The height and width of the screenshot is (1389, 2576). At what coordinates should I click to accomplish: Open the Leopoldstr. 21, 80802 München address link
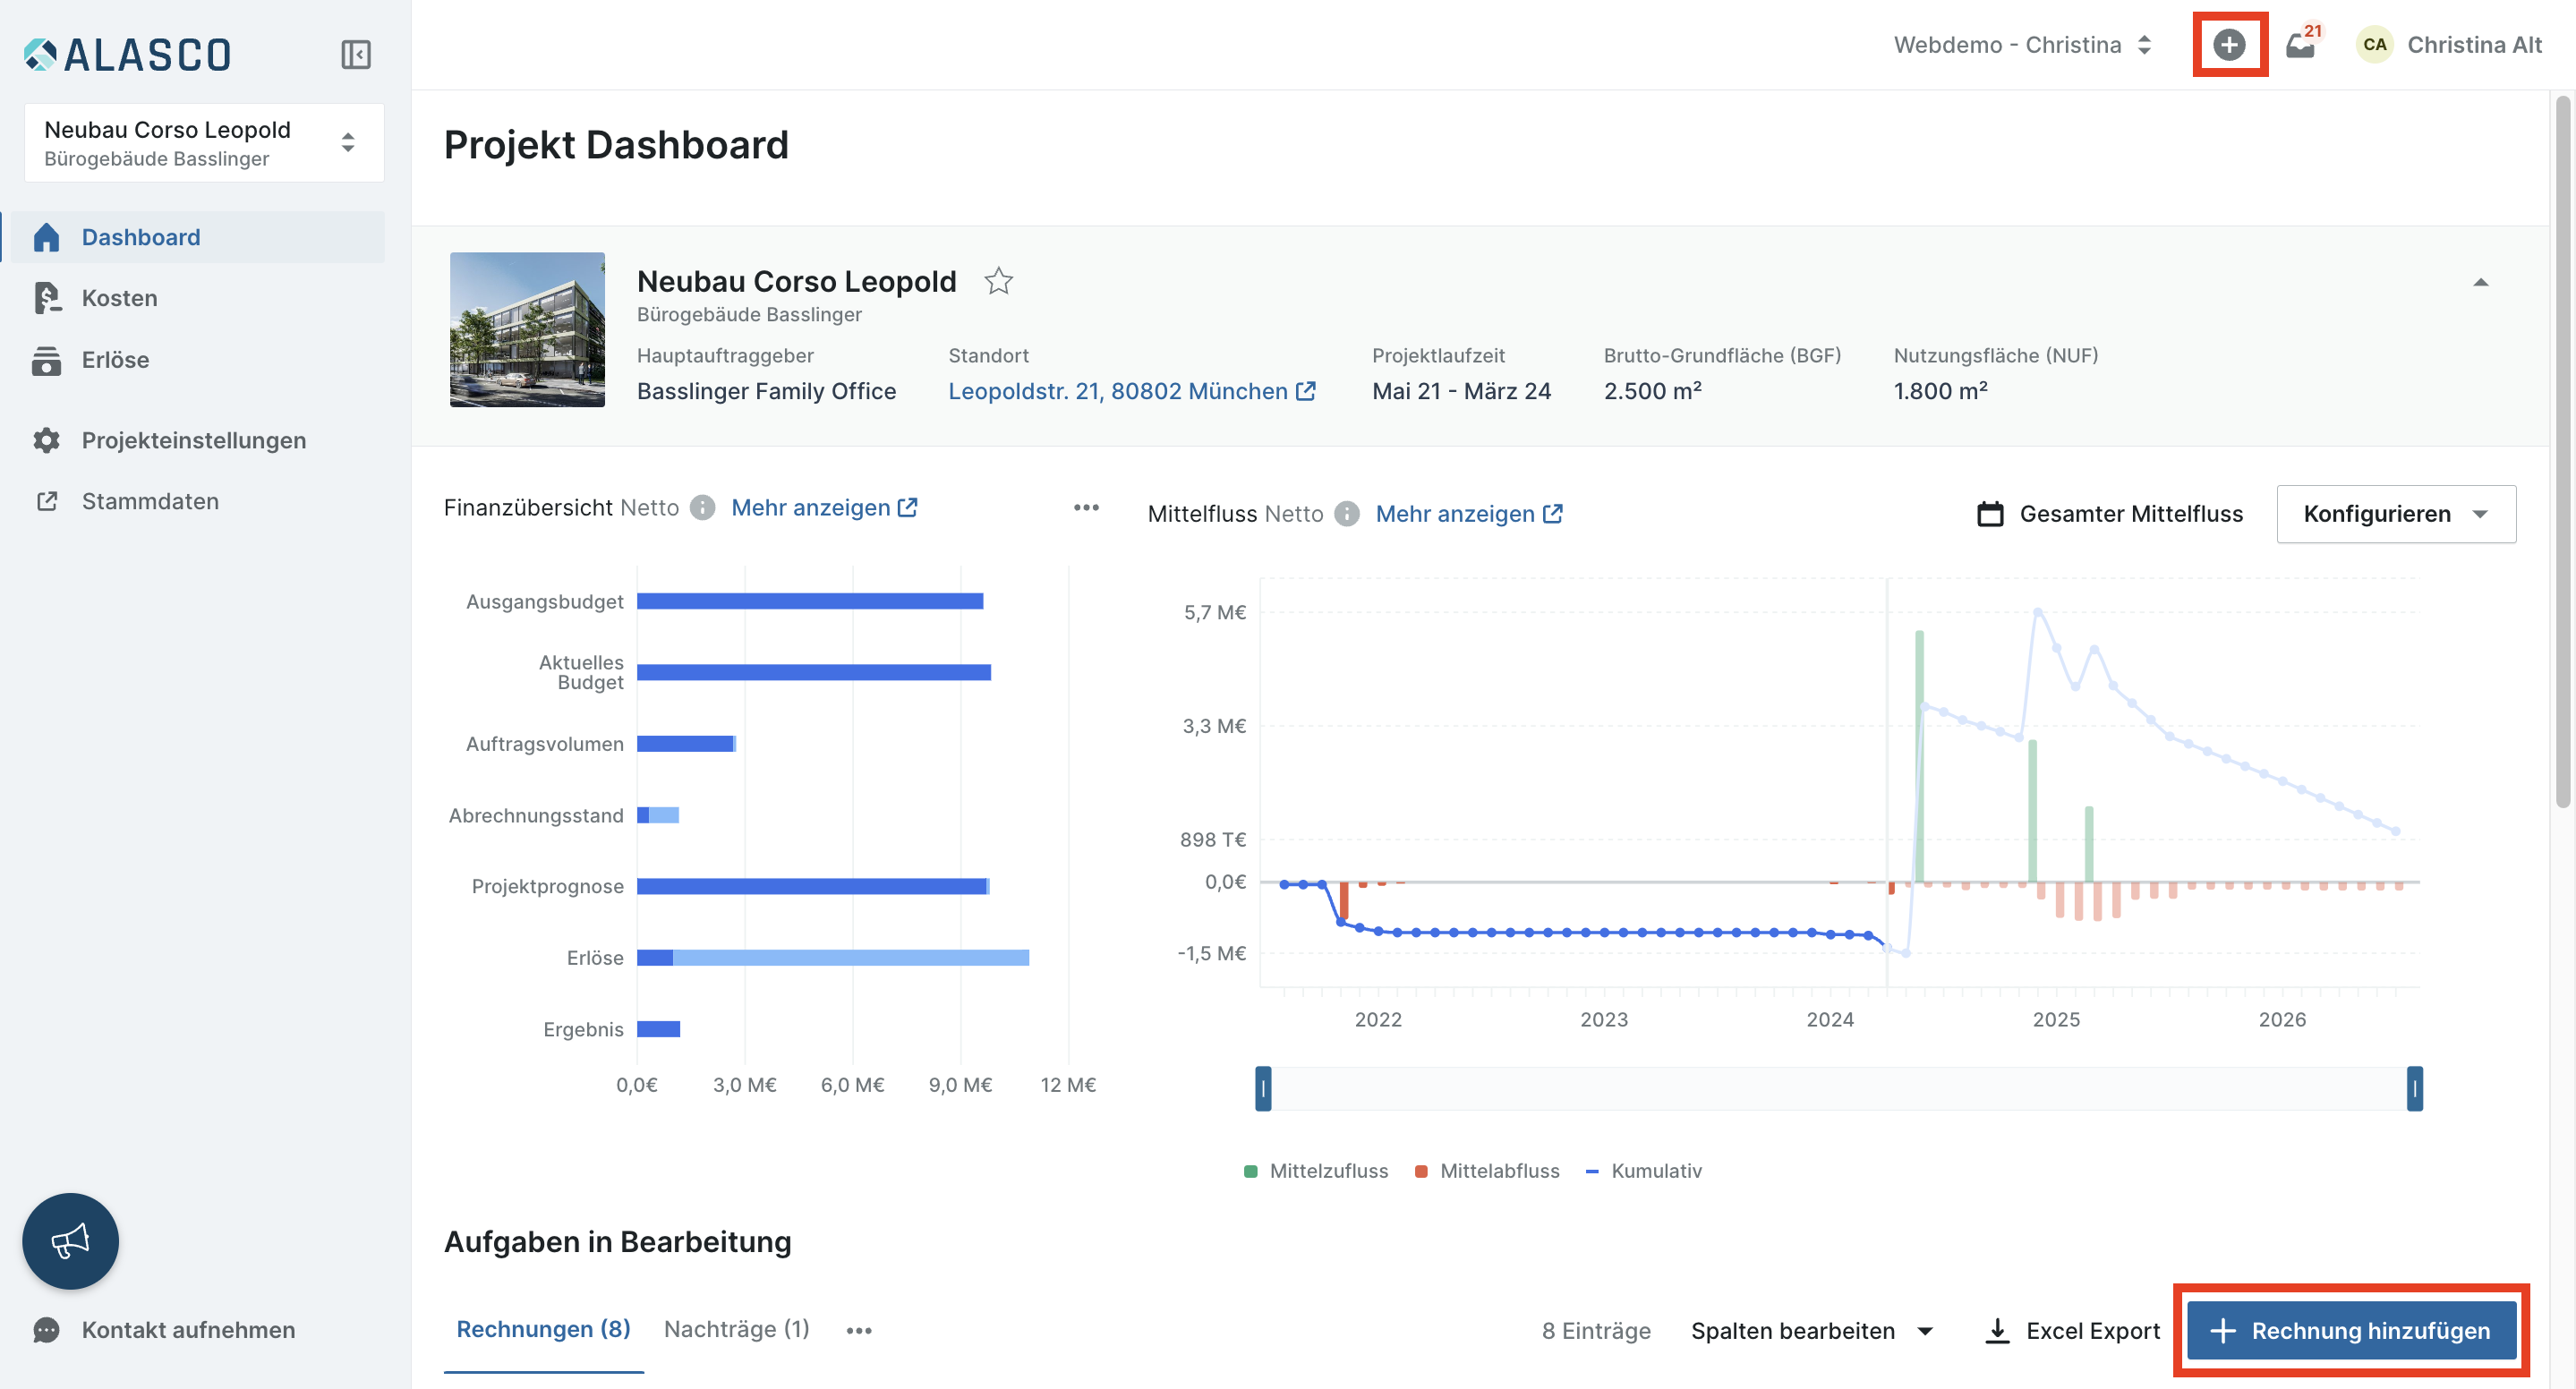click(1131, 391)
